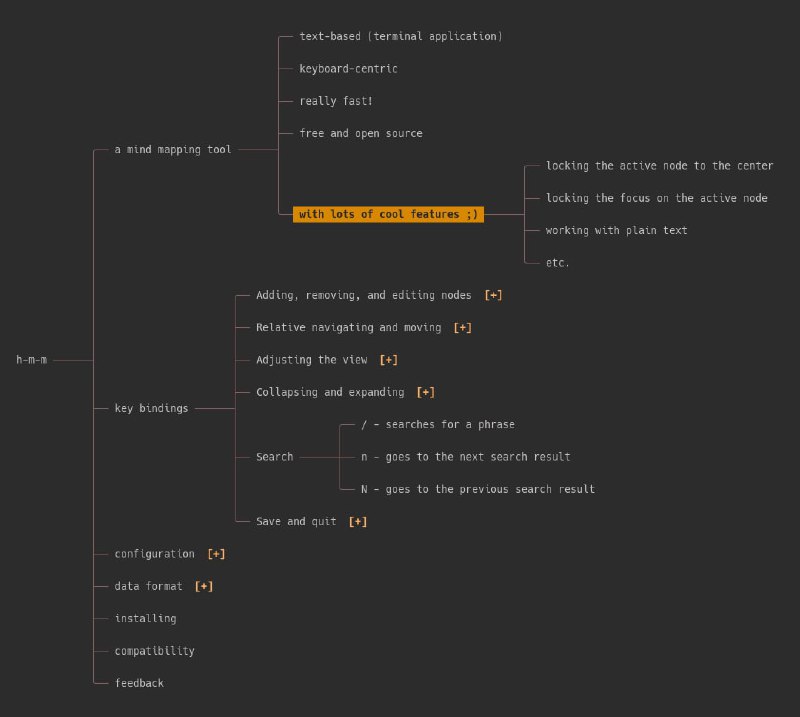Expand the [+] next to data format
This screenshot has width=800, height=717.
click(x=204, y=586)
